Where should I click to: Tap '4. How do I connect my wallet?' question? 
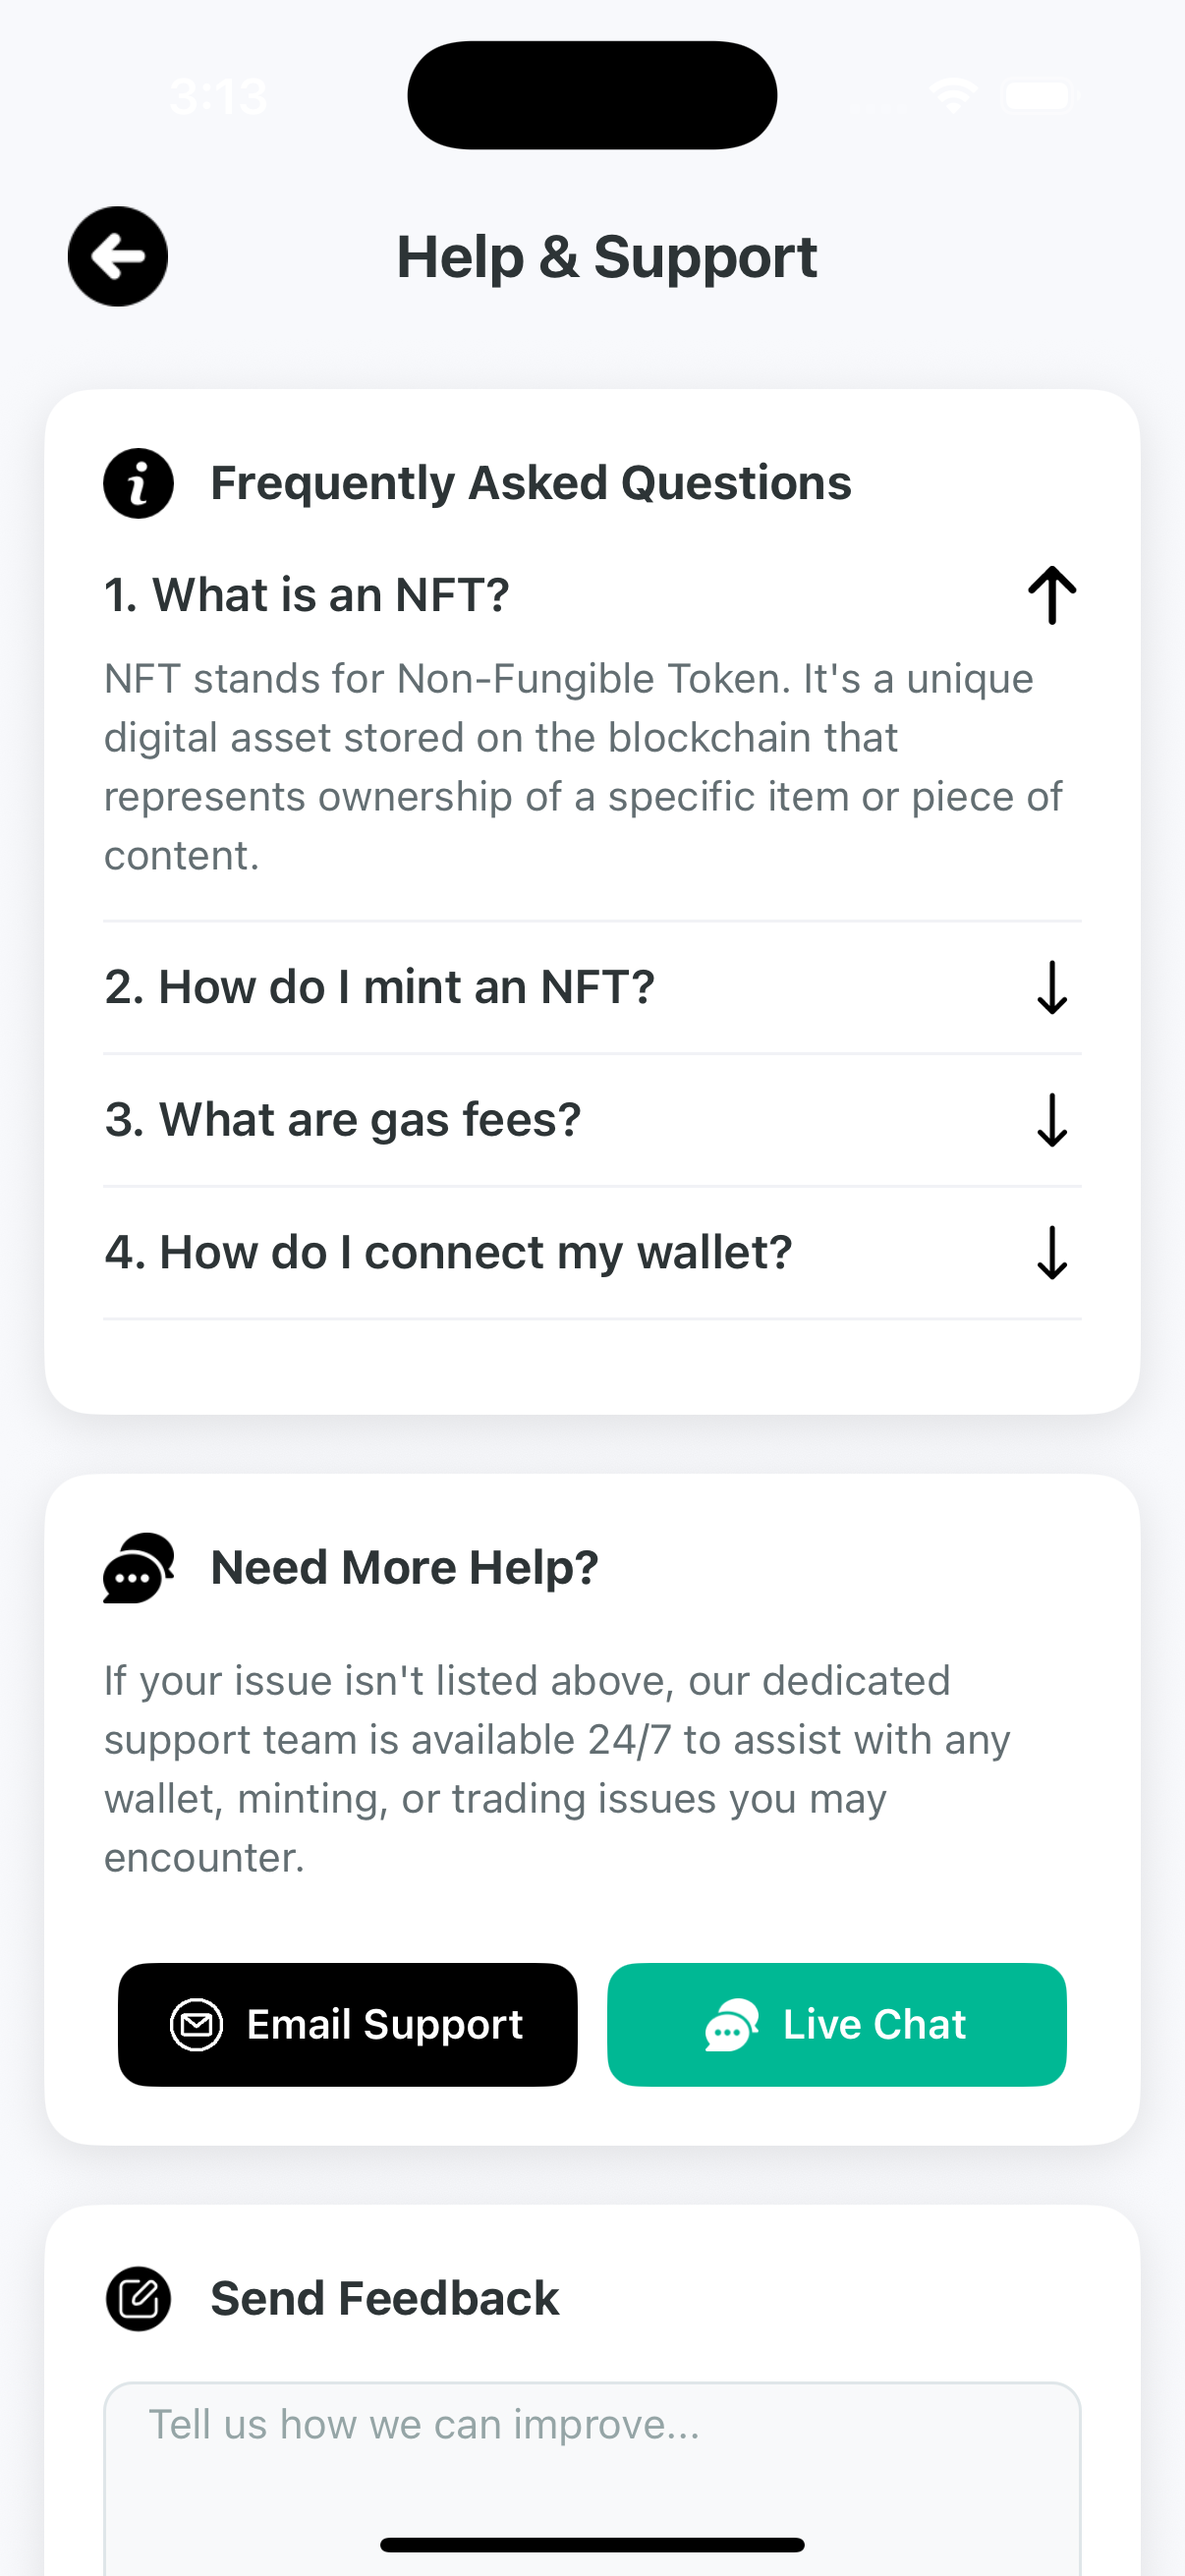coord(448,1253)
